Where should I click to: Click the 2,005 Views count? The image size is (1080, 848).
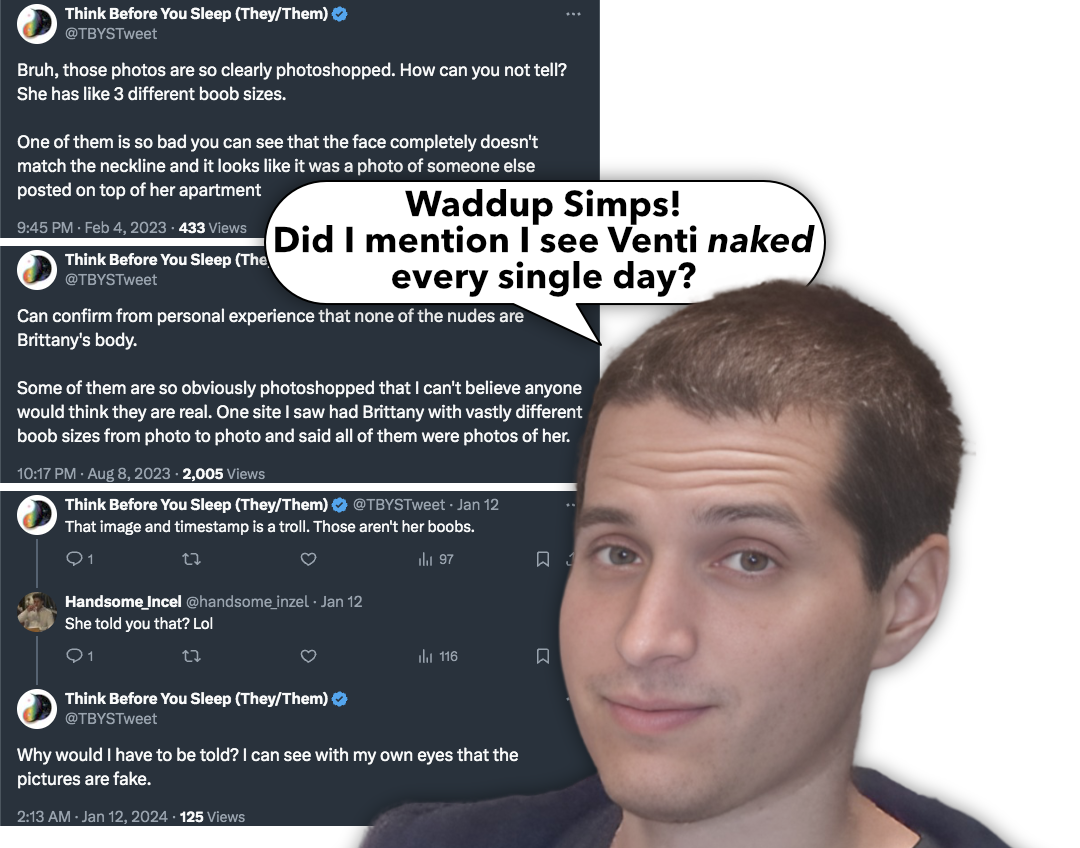click(x=224, y=474)
